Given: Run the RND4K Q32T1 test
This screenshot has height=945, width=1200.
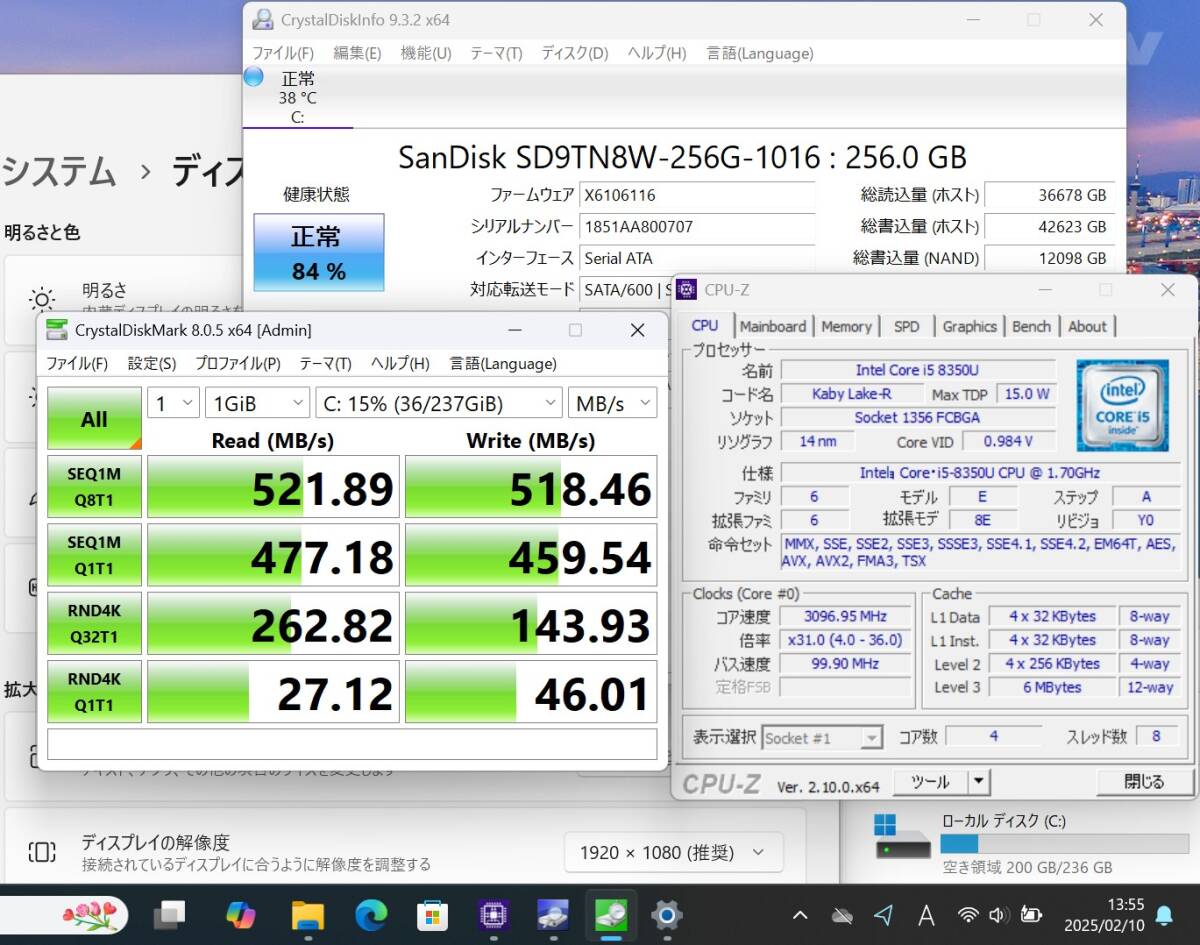Looking at the screenshot, I should tap(94, 623).
